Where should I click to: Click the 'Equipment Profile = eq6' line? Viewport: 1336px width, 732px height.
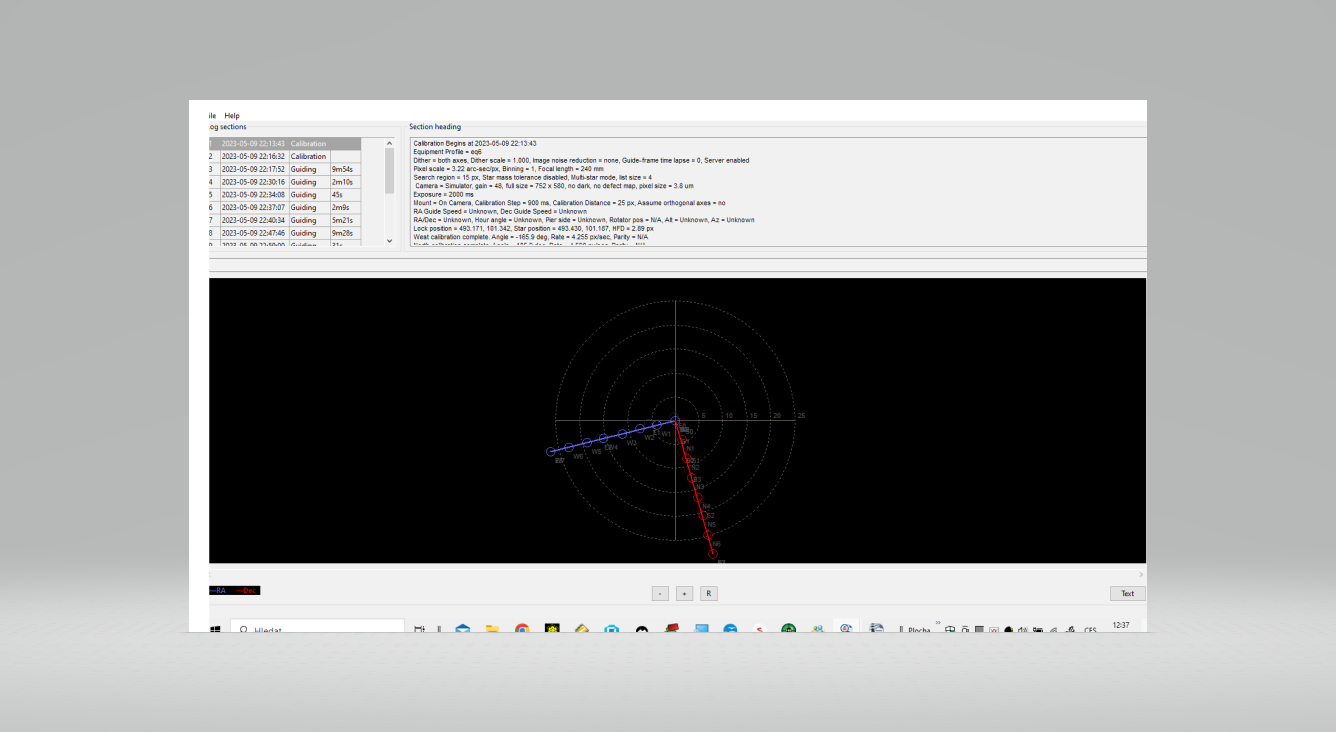(447, 152)
